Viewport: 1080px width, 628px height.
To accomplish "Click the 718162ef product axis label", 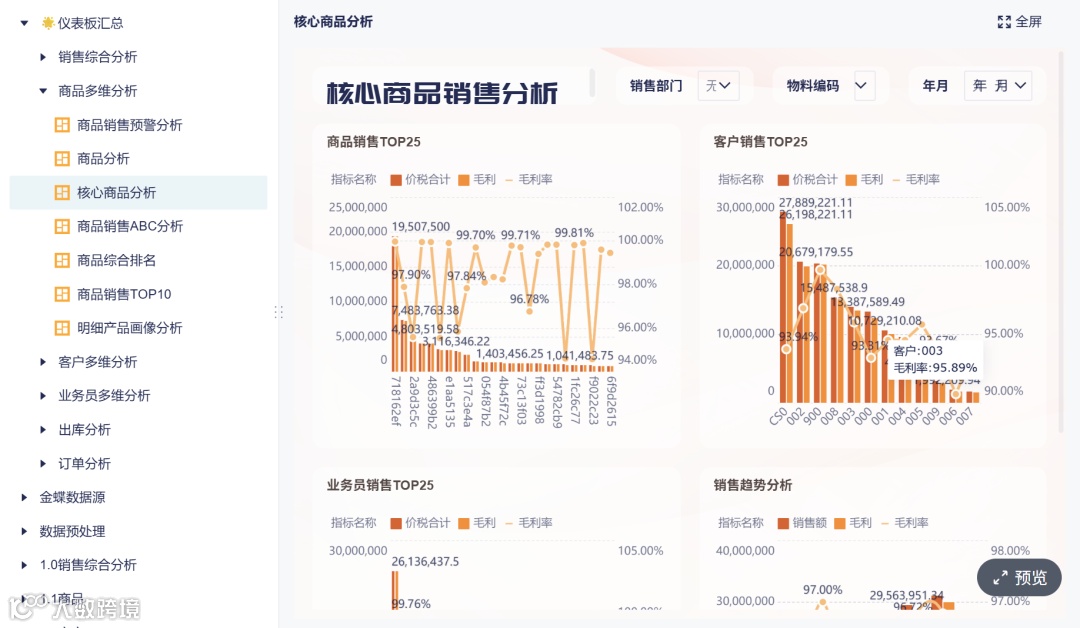I will [x=396, y=401].
